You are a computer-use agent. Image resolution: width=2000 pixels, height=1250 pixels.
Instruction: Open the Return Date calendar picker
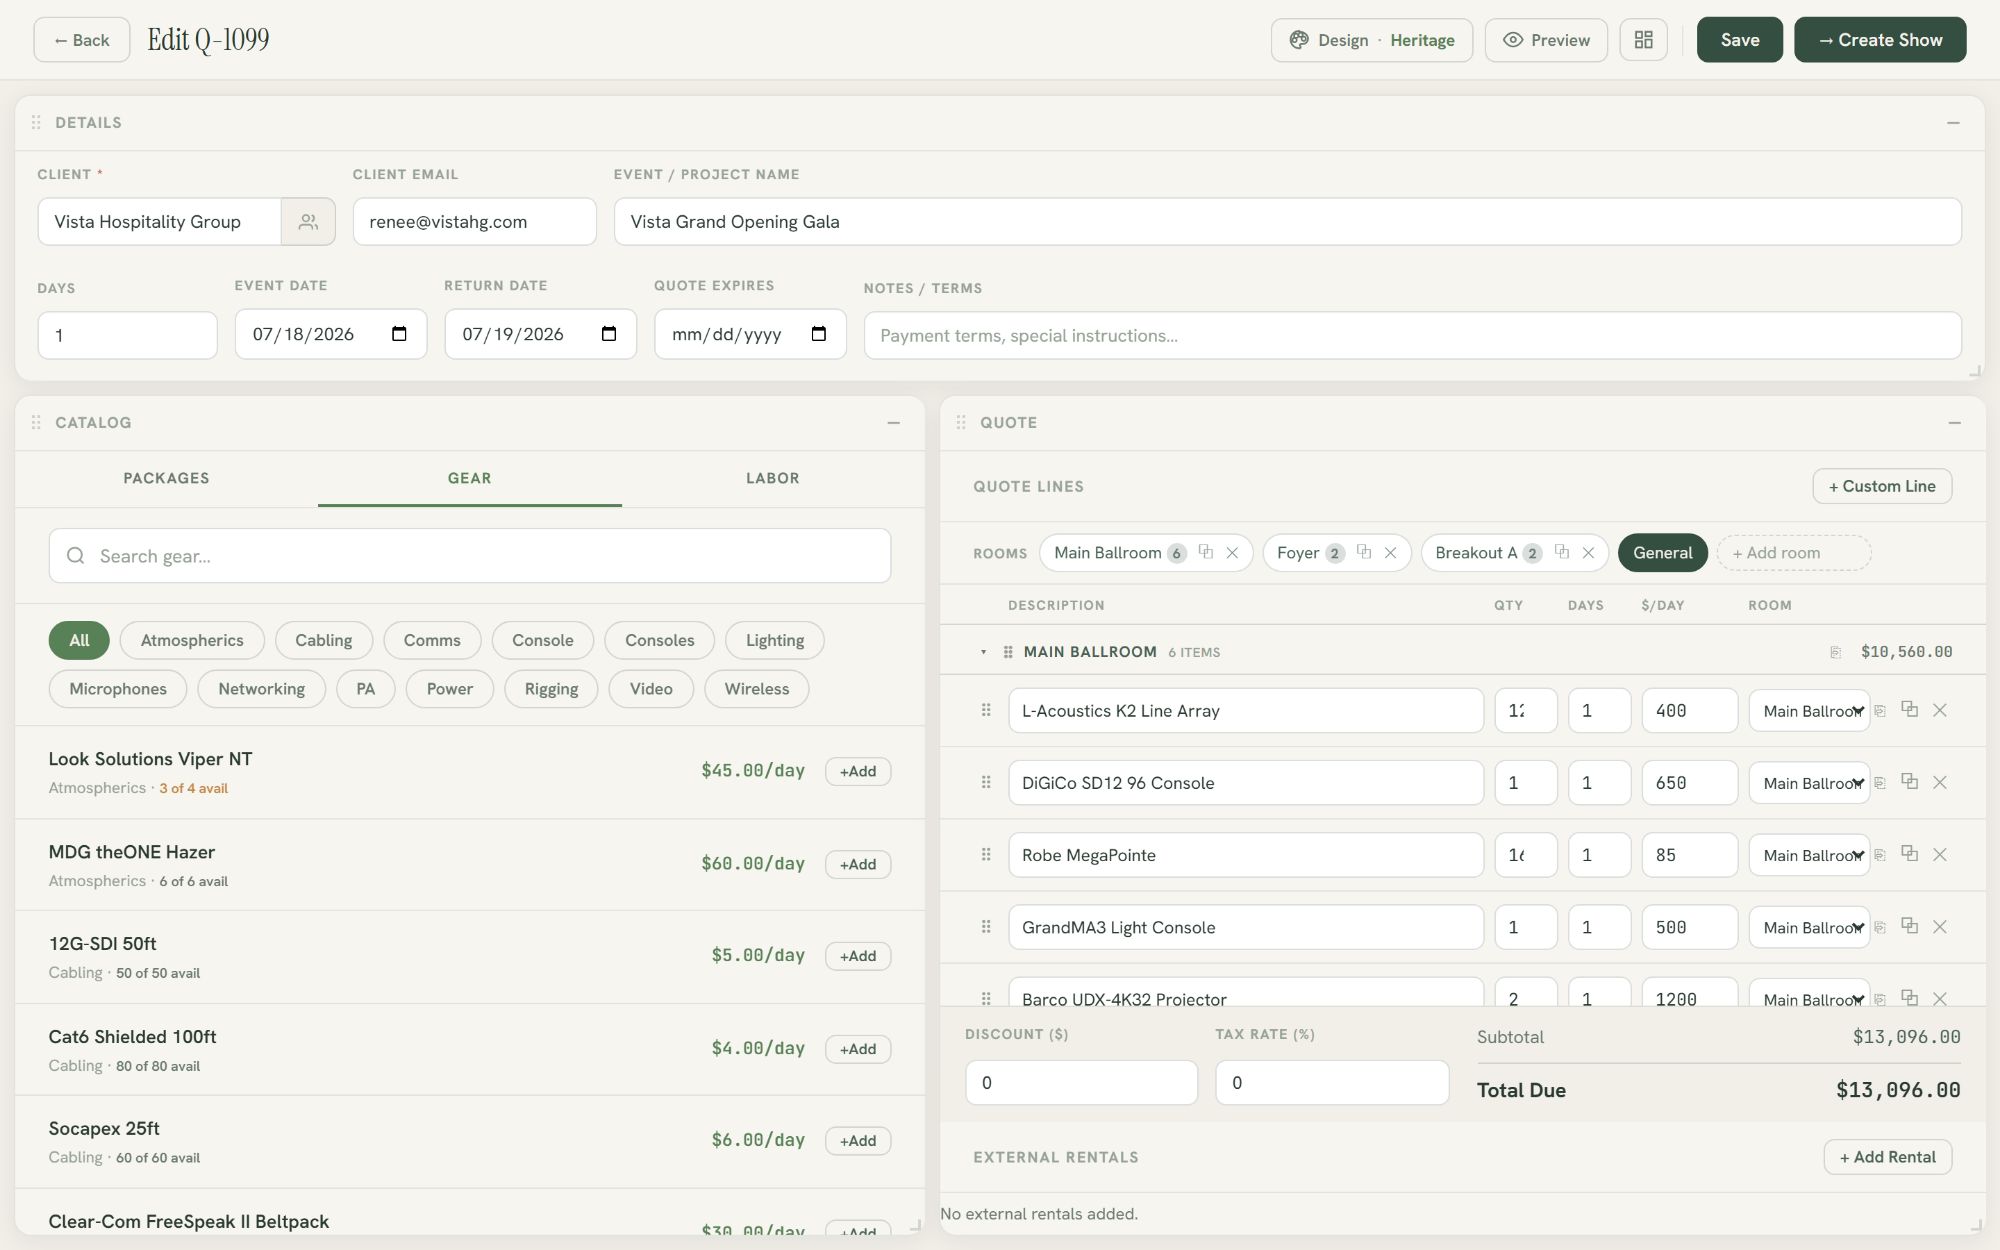[x=609, y=334]
